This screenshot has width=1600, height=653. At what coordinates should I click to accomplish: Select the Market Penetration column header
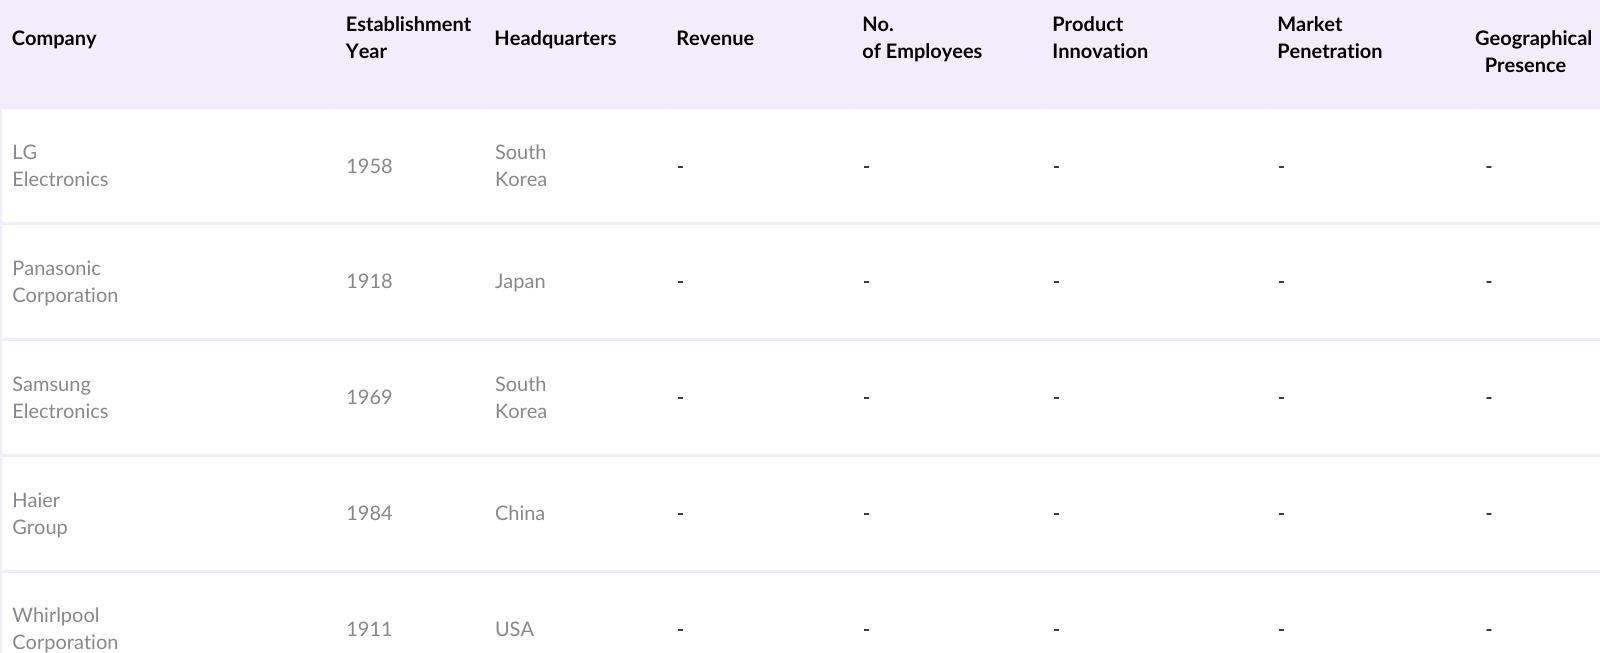[x=1329, y=38]
